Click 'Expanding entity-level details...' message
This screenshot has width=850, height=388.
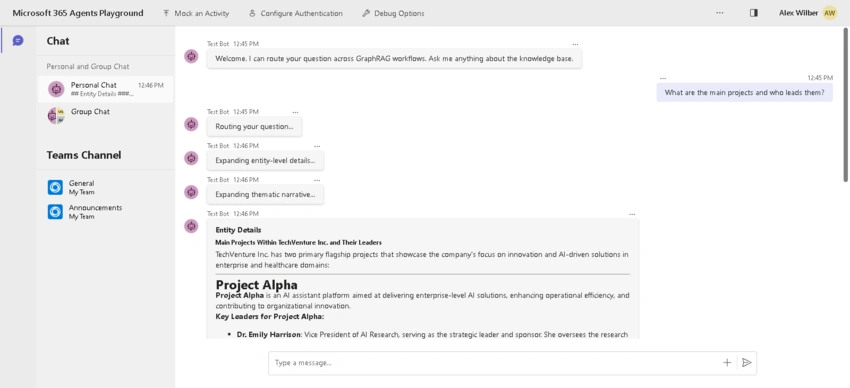pyautogui.click(x=265, y=160)
